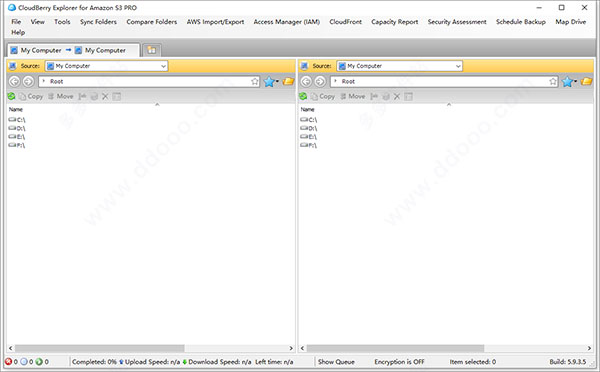Viewport: 600px width, 372px height.
Task: Click Encryption is OFF status
Action: pyautogui.click(x=399, y=362)
